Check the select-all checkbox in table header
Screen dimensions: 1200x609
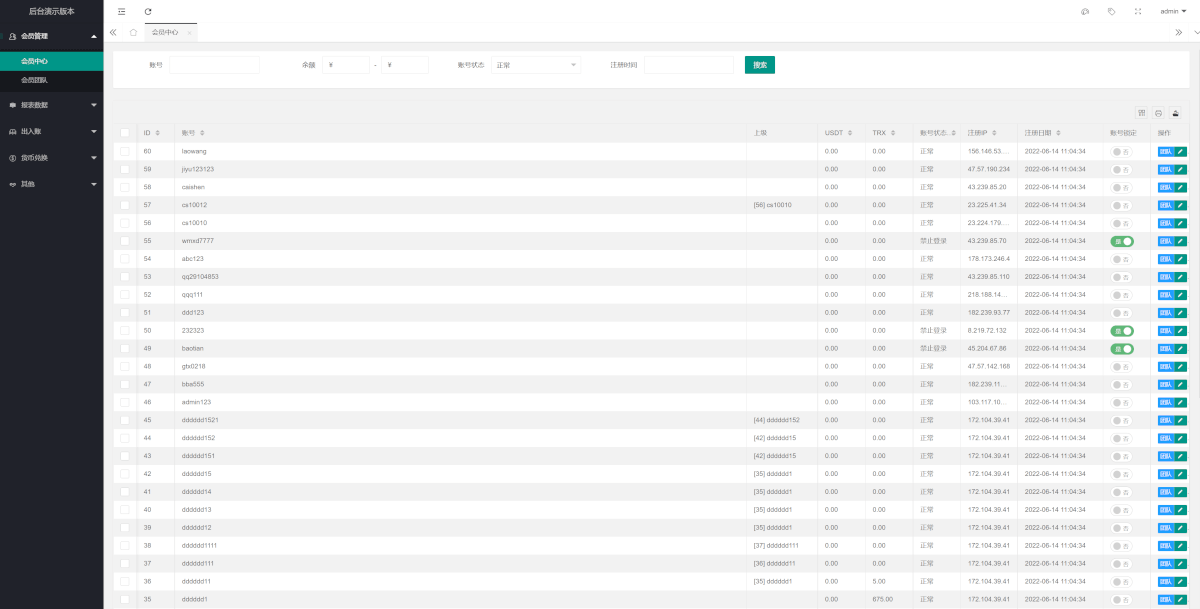125,132
